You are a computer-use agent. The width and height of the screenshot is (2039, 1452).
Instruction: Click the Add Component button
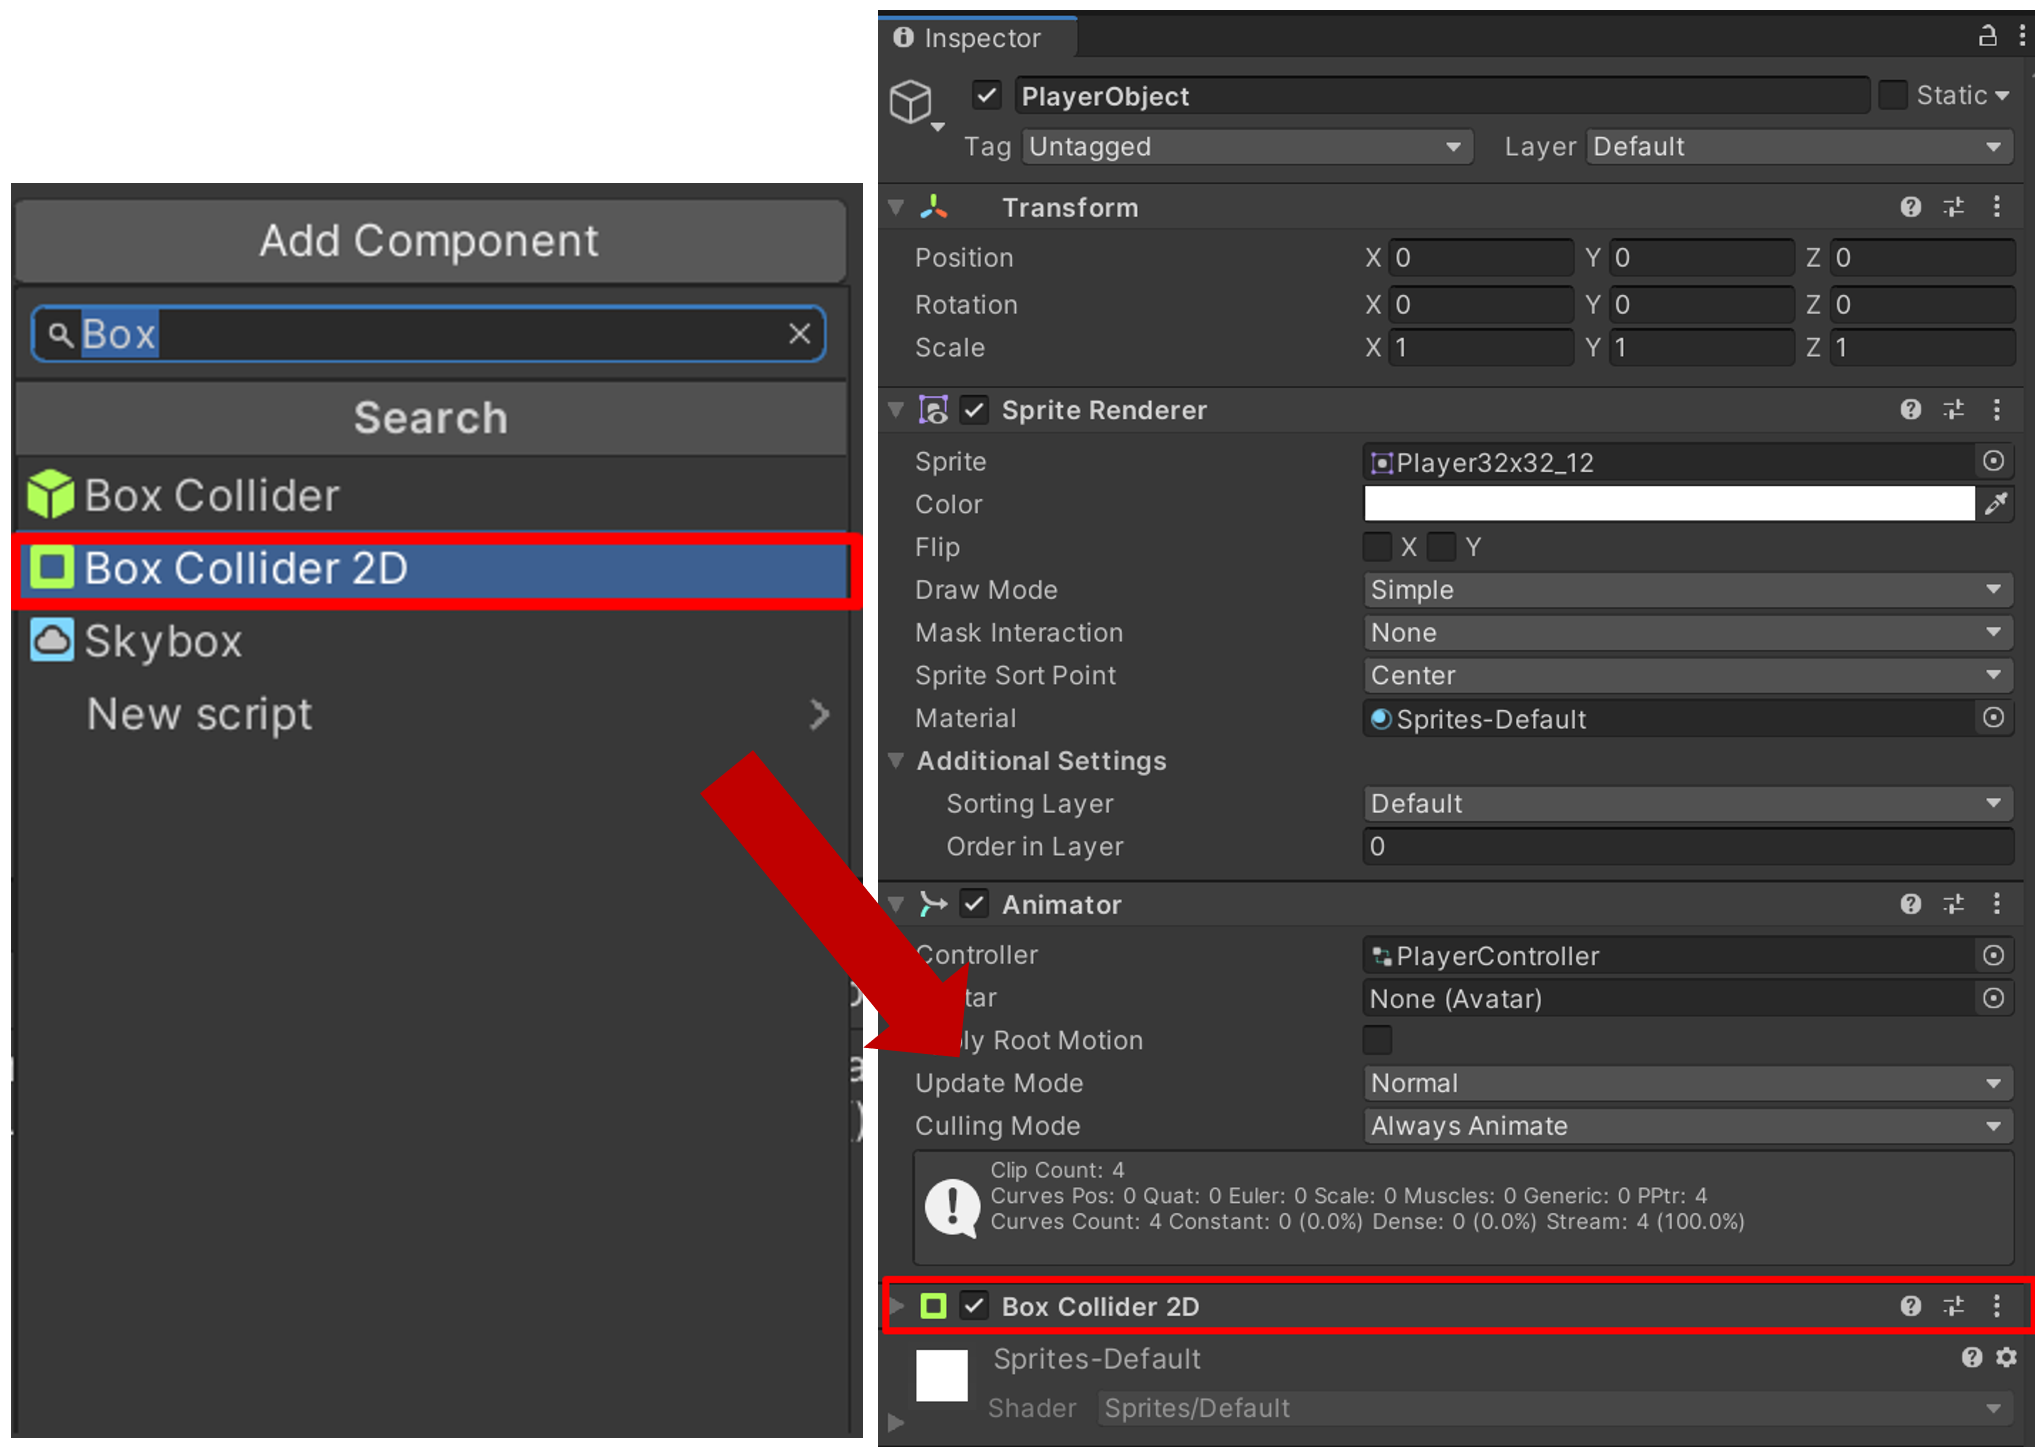[x=430, y=241]
